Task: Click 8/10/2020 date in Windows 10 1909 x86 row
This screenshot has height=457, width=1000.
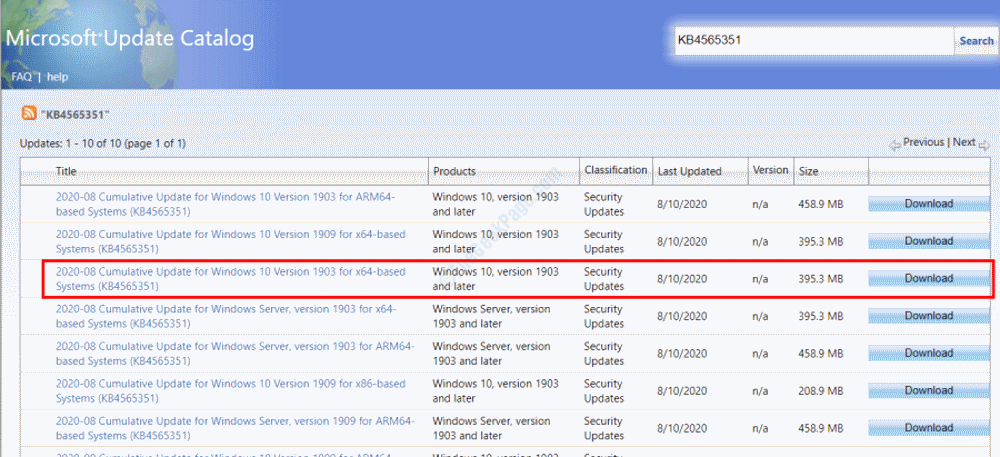Action: pos(682,391)
